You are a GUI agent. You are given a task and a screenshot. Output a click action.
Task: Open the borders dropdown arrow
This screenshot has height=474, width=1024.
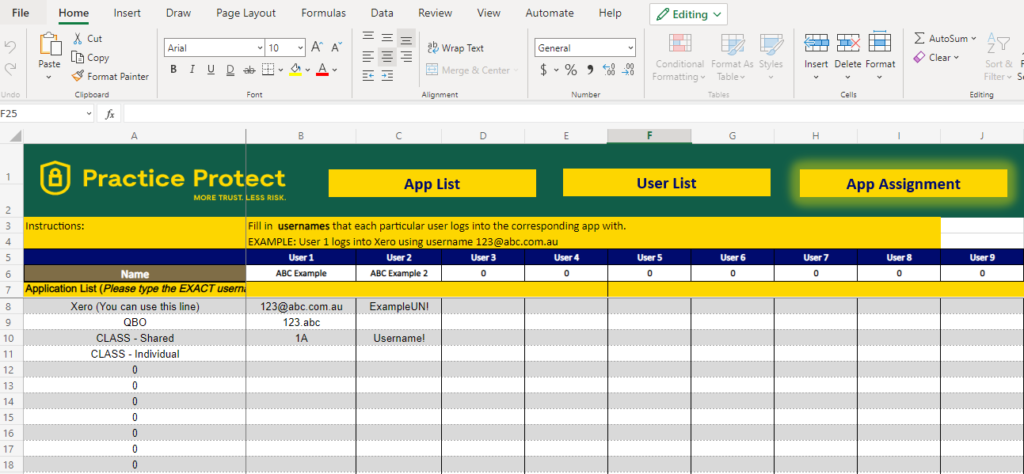(280, 70)
